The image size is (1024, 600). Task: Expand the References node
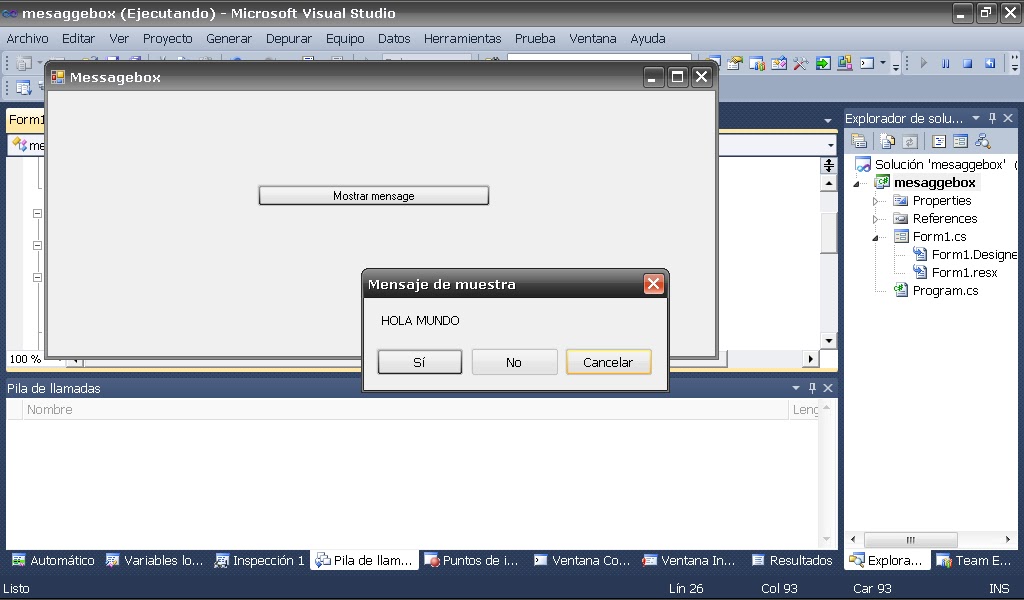pos(878,218)
